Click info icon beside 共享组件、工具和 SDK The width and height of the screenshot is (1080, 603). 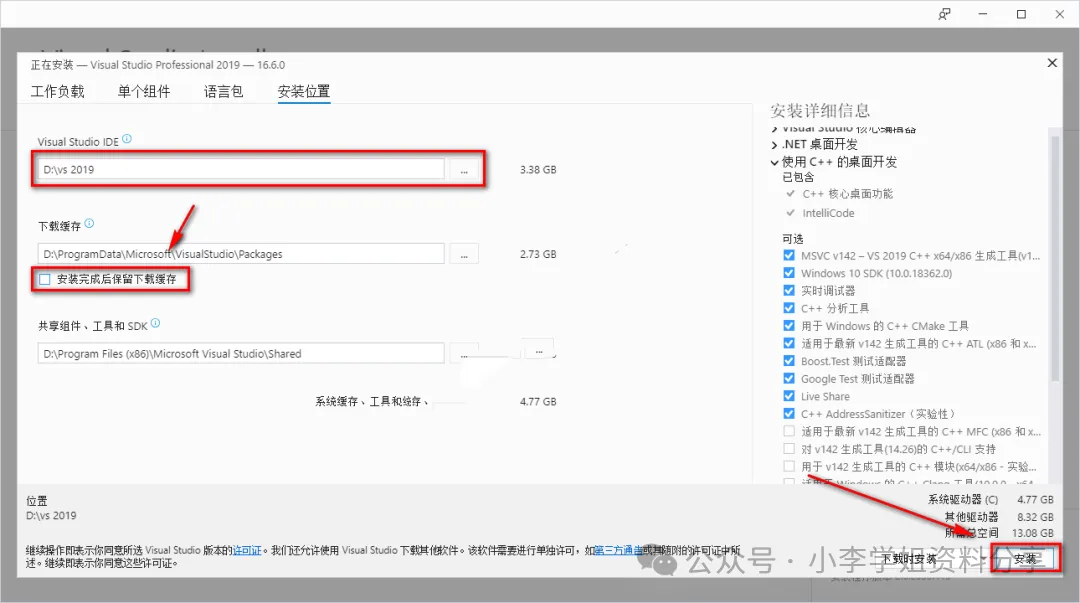(x=156, y=323)
